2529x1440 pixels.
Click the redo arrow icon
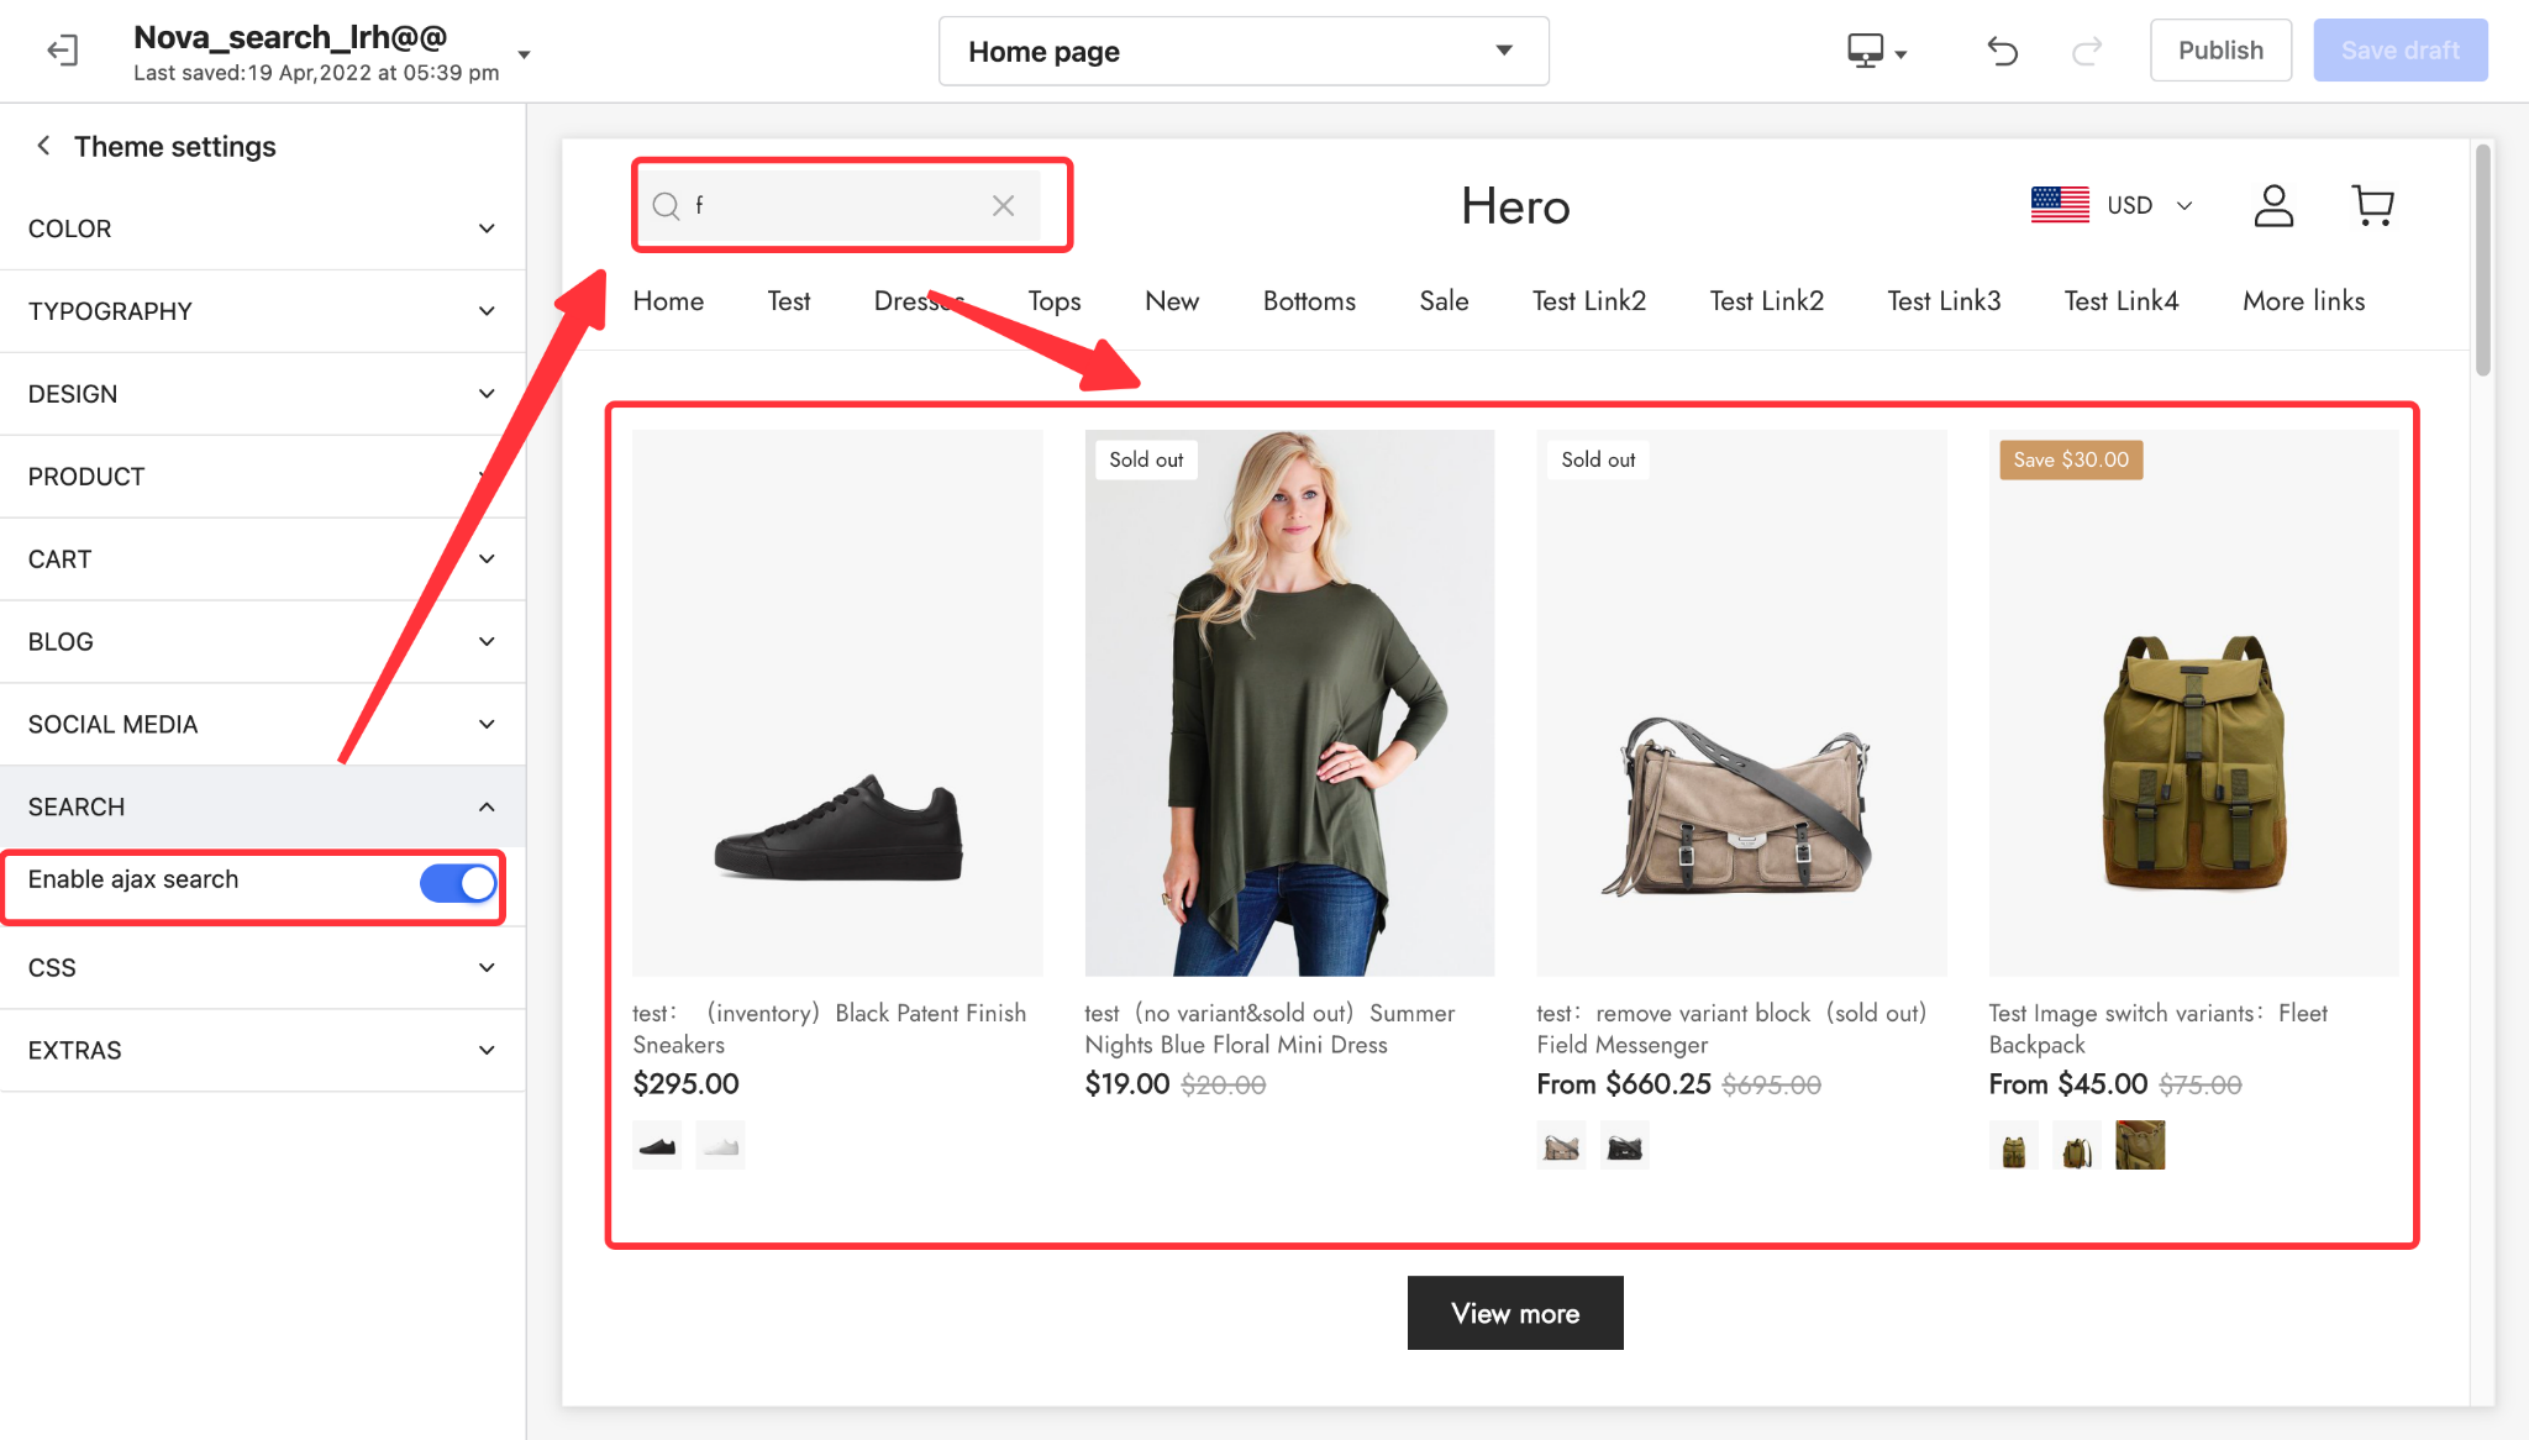pyautogui.click(x=2086, y=50)
